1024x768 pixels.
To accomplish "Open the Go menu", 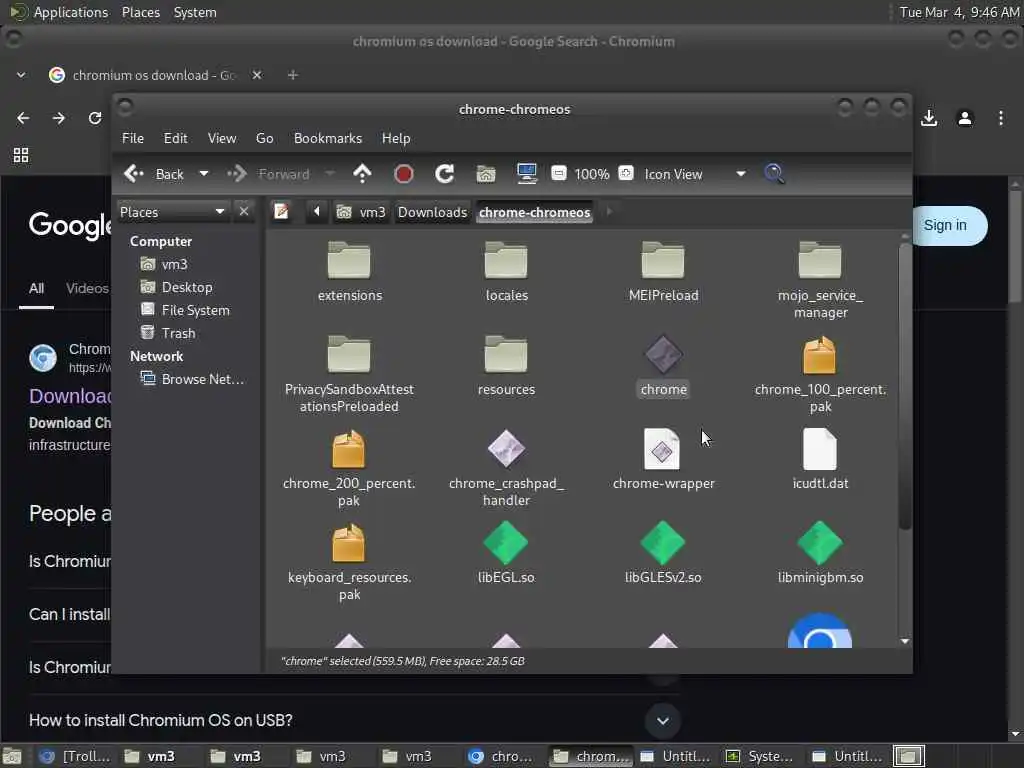I will (264, 138).
